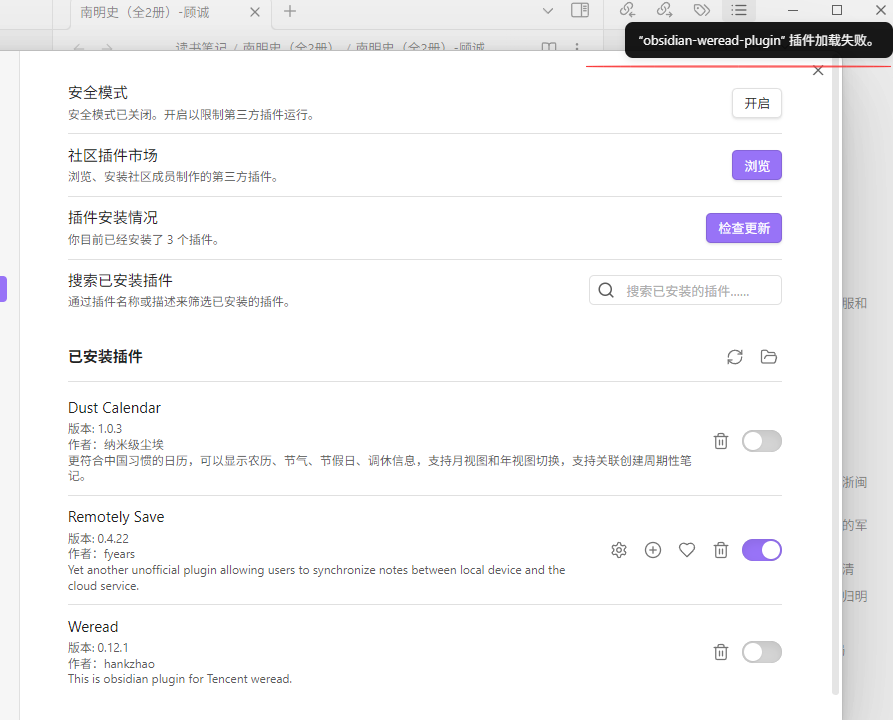The width and height of the screenshot is (893, 720).
Task: Open a new tab with plus button
Action: (x=290, y=11)
